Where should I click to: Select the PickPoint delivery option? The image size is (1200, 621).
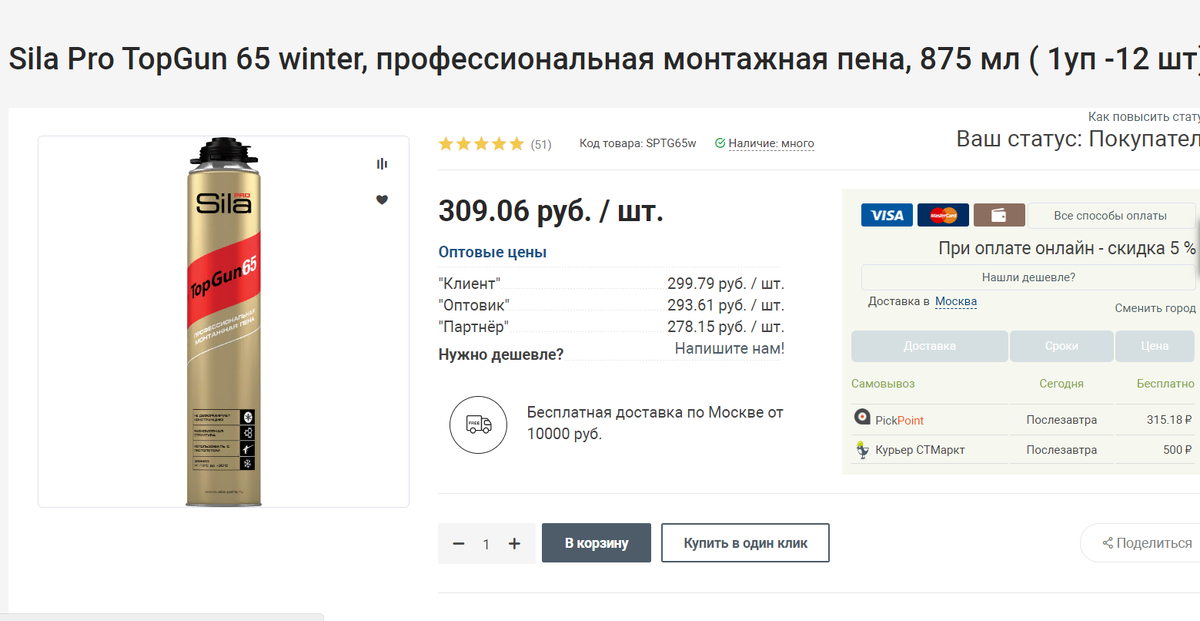click(1023, 420)
